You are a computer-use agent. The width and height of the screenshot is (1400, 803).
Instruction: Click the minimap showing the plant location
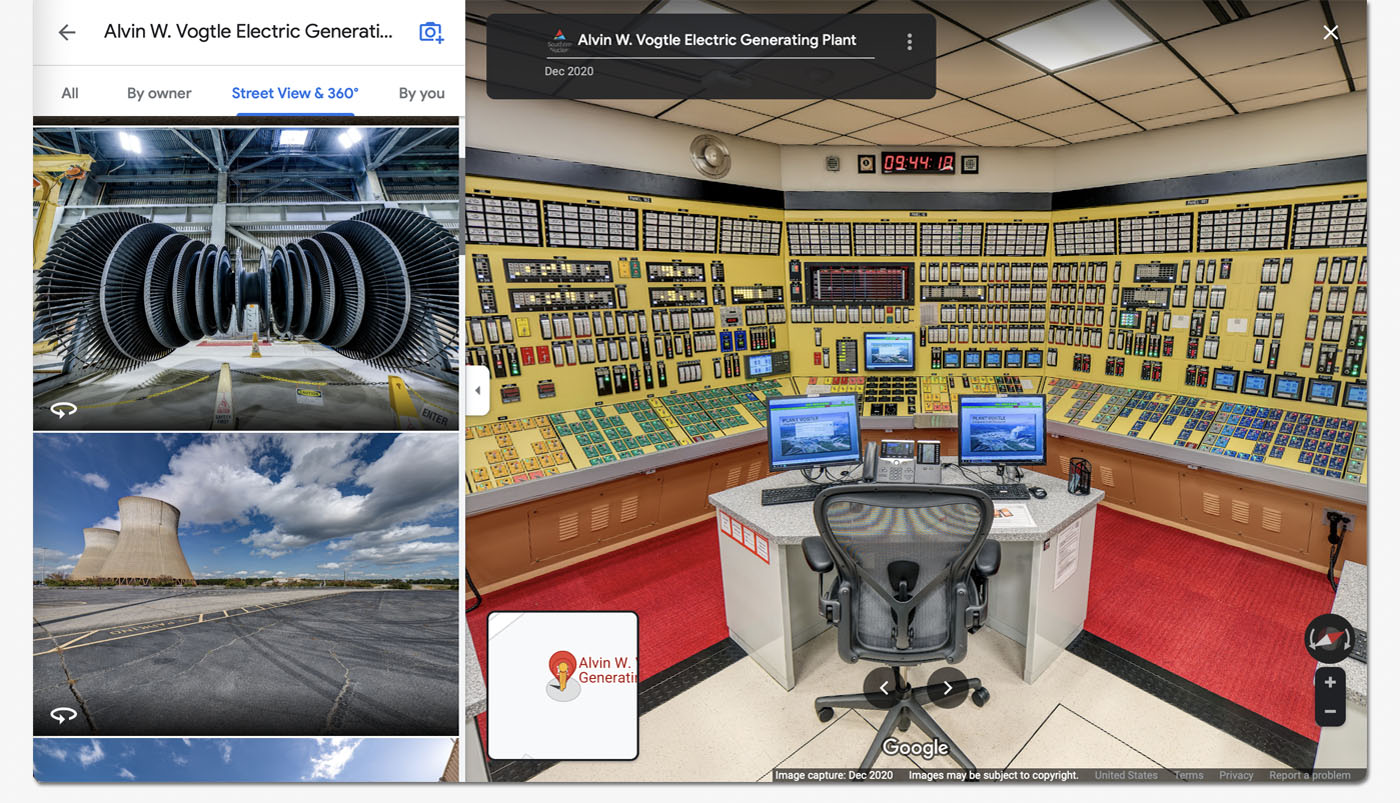point(563,685)
